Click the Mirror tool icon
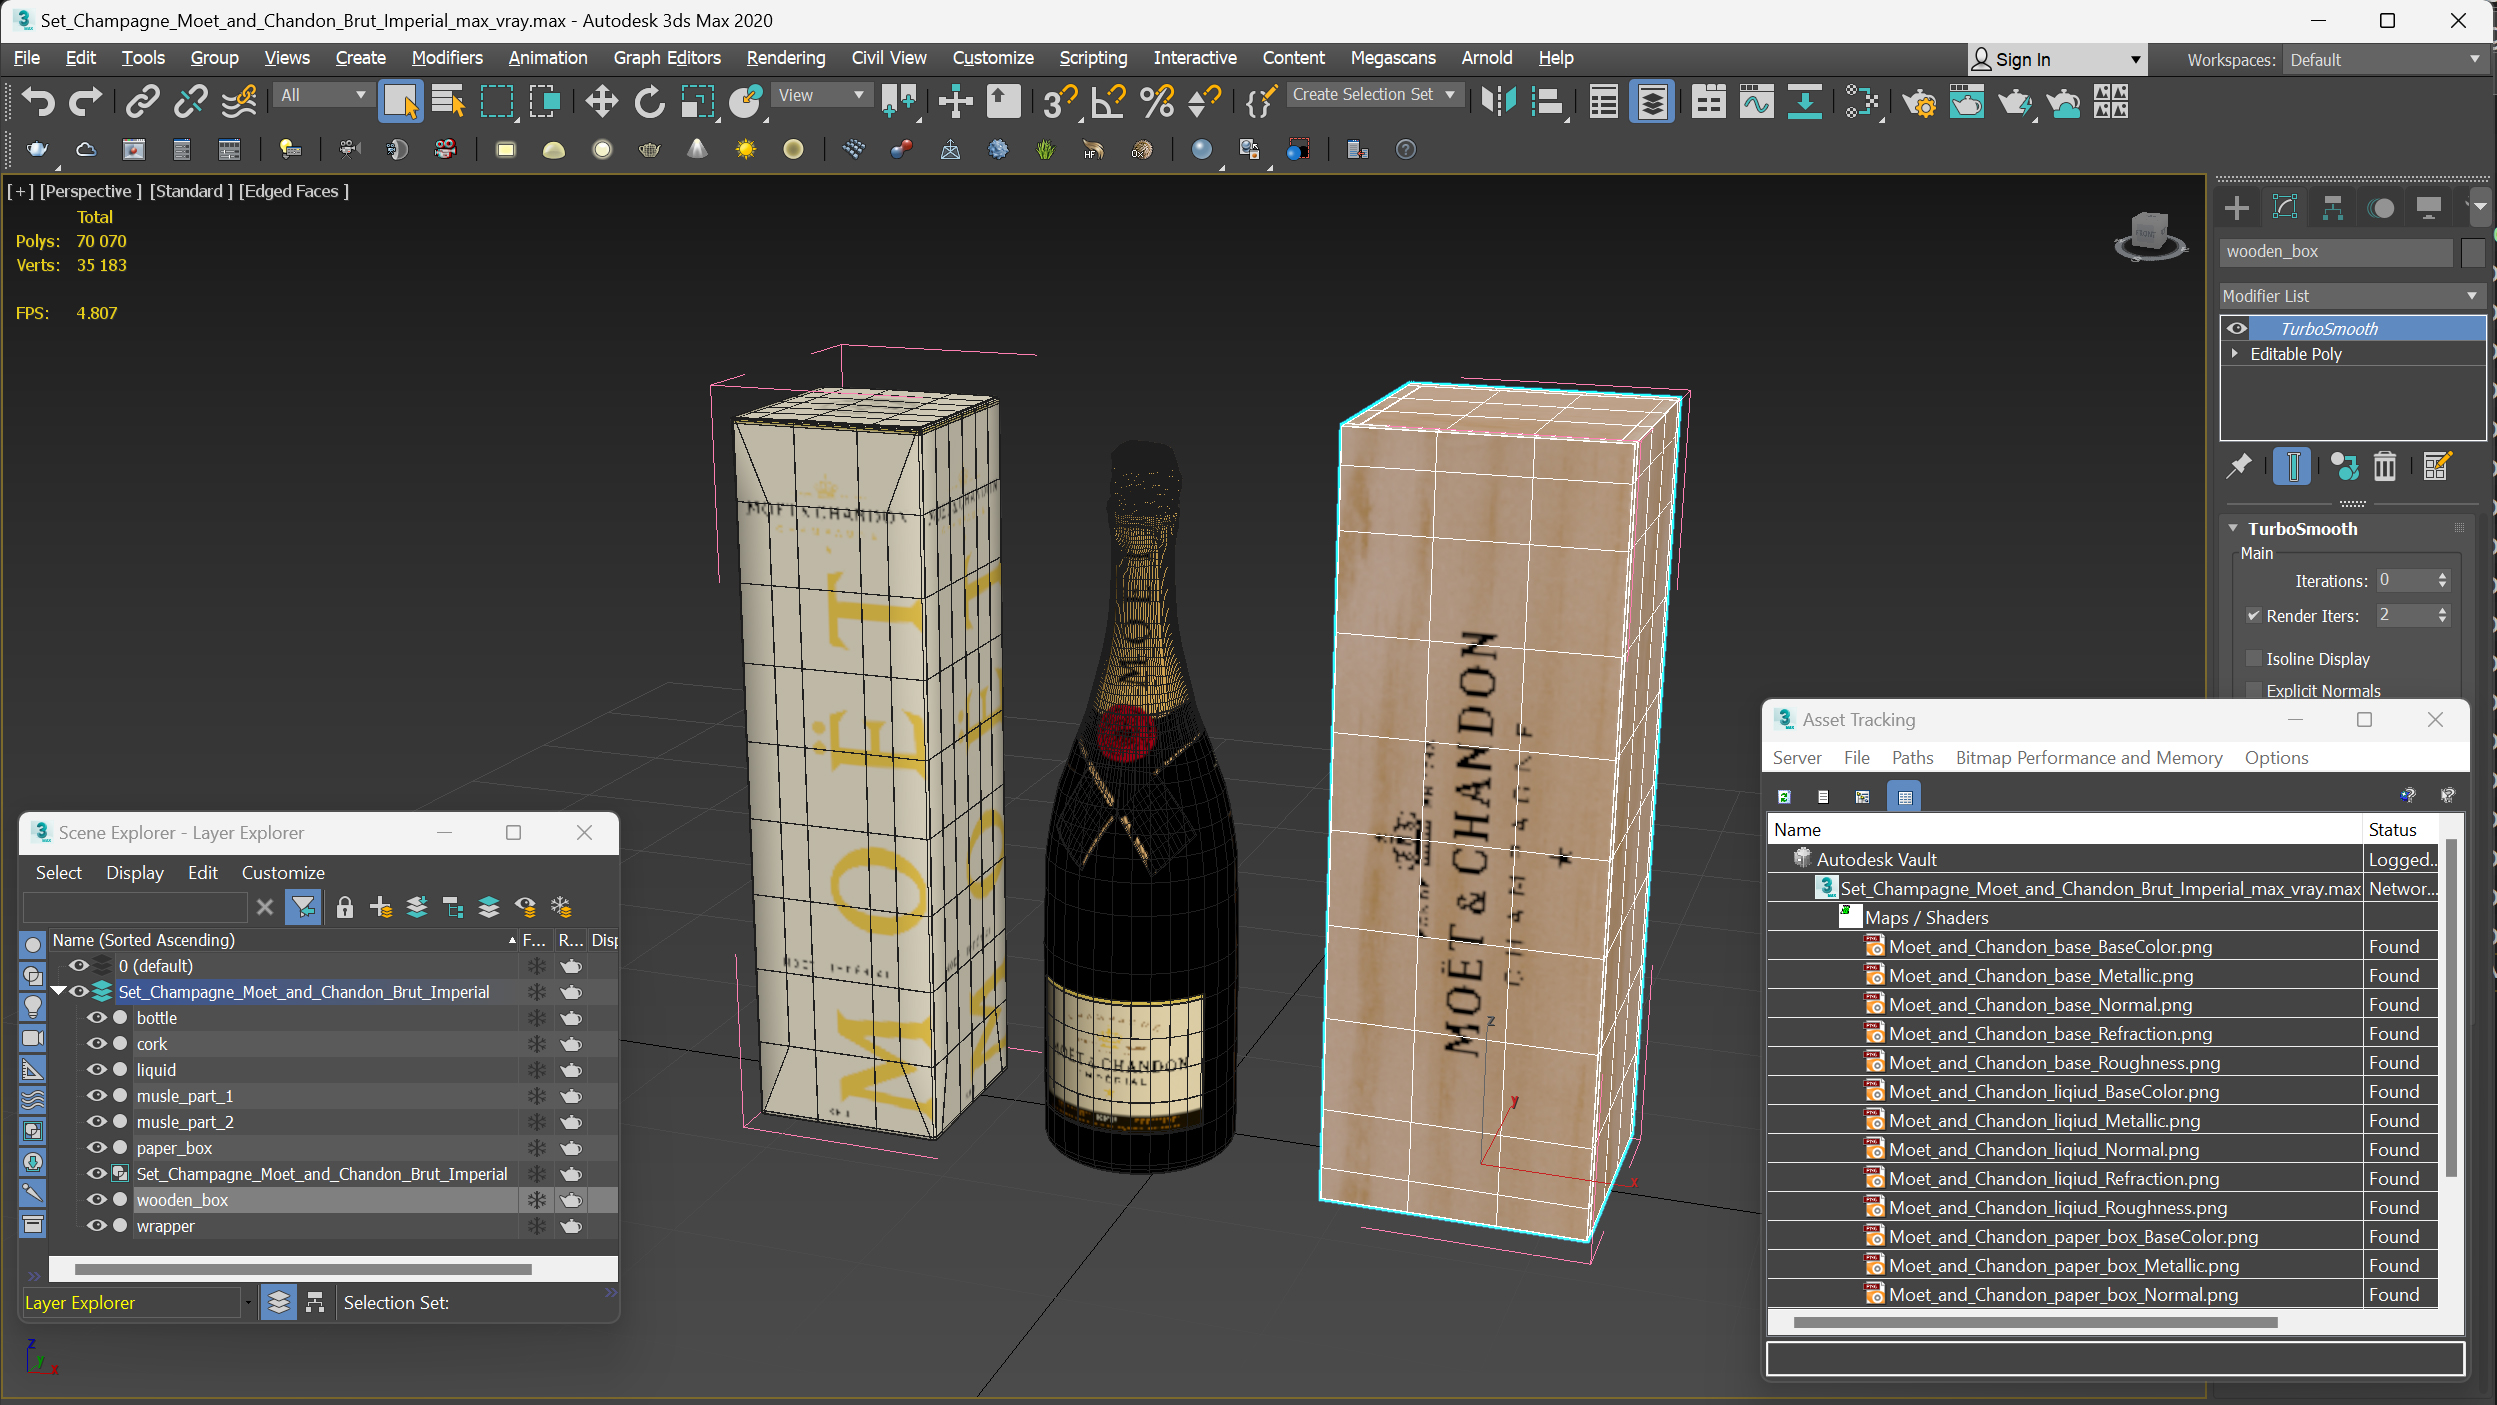This screenshot has width=2497, height=1405. point(1499,102)
